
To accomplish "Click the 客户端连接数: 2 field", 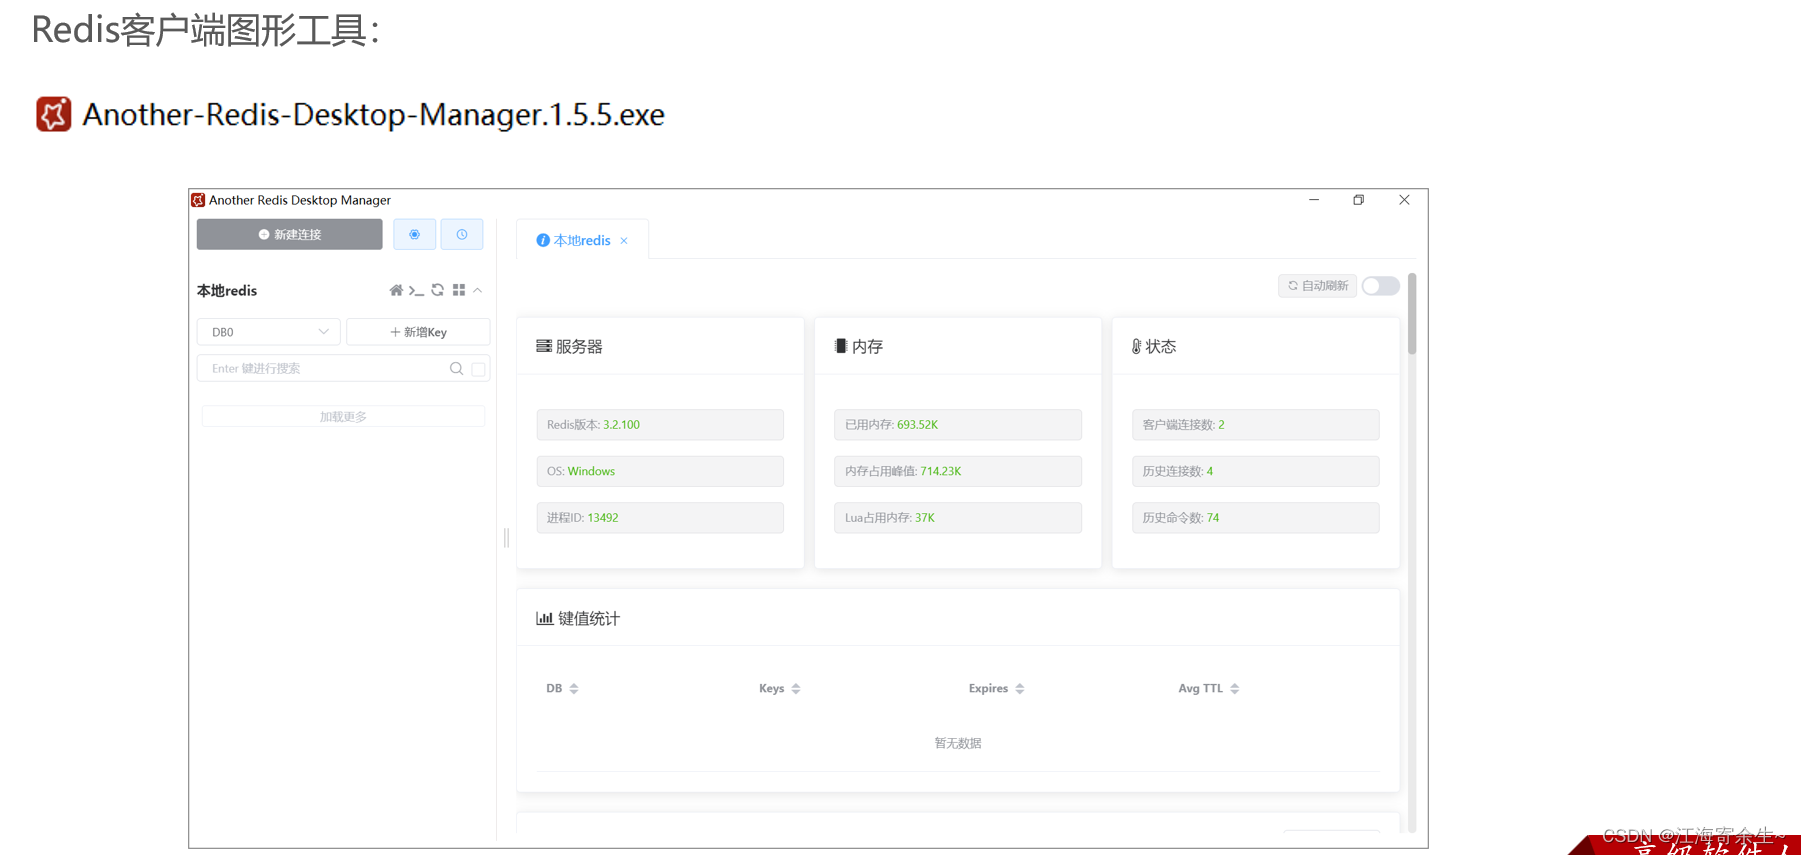I will pos(1256,425).
